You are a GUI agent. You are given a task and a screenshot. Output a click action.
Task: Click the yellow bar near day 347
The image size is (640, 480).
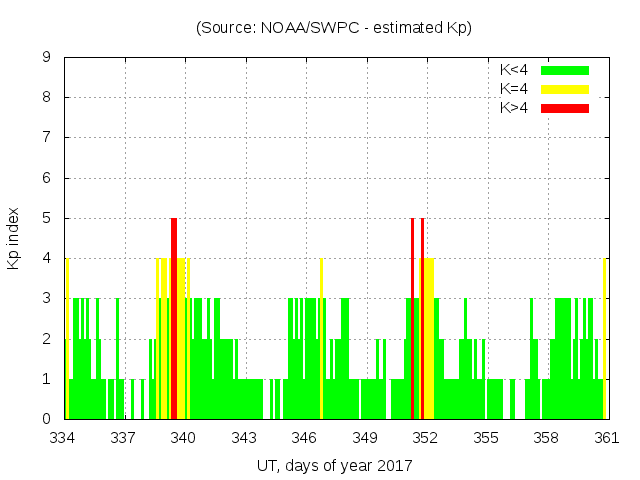(x=321, y=340)
